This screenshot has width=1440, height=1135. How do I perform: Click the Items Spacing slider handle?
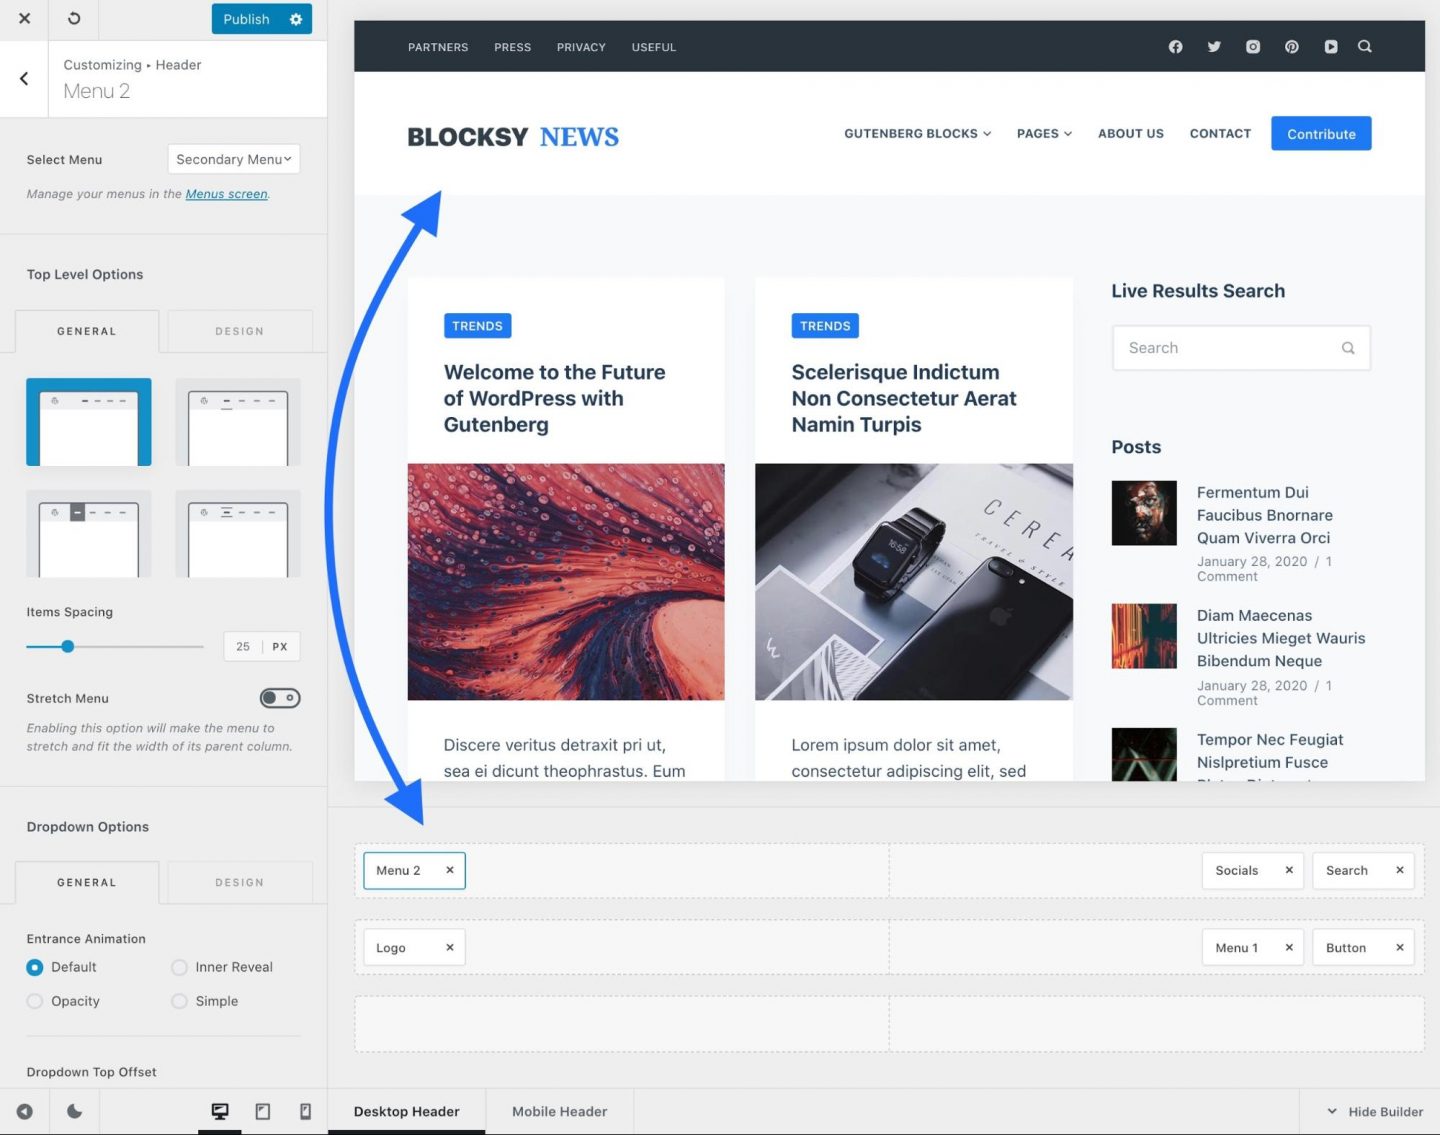pos(68,647)
